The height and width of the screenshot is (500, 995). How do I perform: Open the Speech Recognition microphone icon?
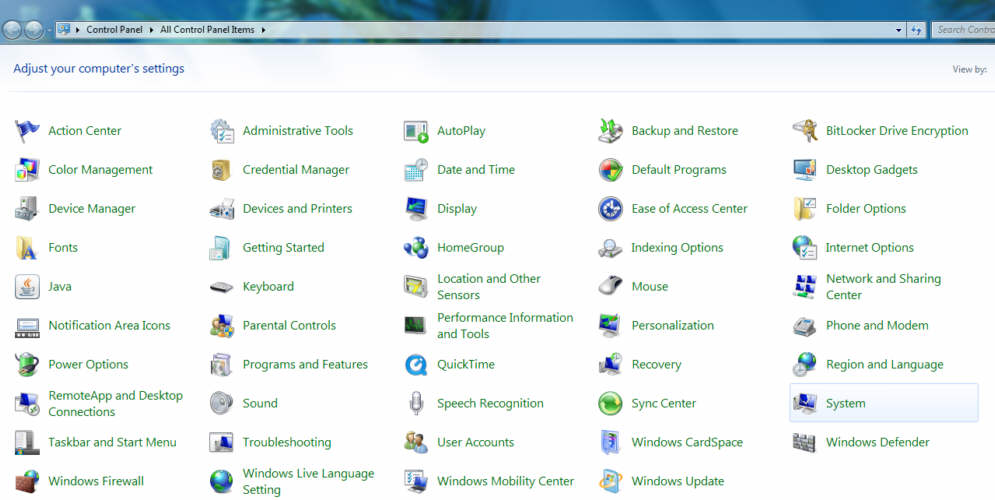click(x=416, y=403)
